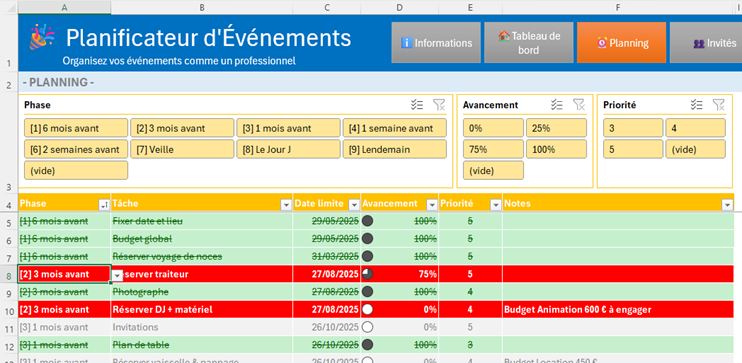742x363 pixels.
Task: Select the Invitations task cell
Action: [x=202, y=327]
